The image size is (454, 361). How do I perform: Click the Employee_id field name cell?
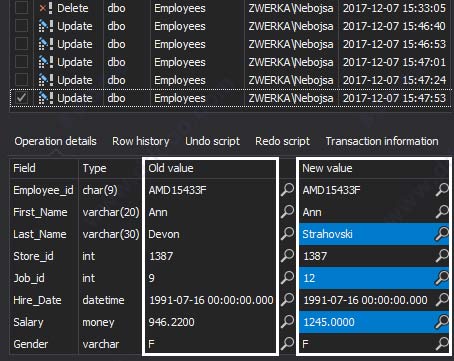click(44, 190)
